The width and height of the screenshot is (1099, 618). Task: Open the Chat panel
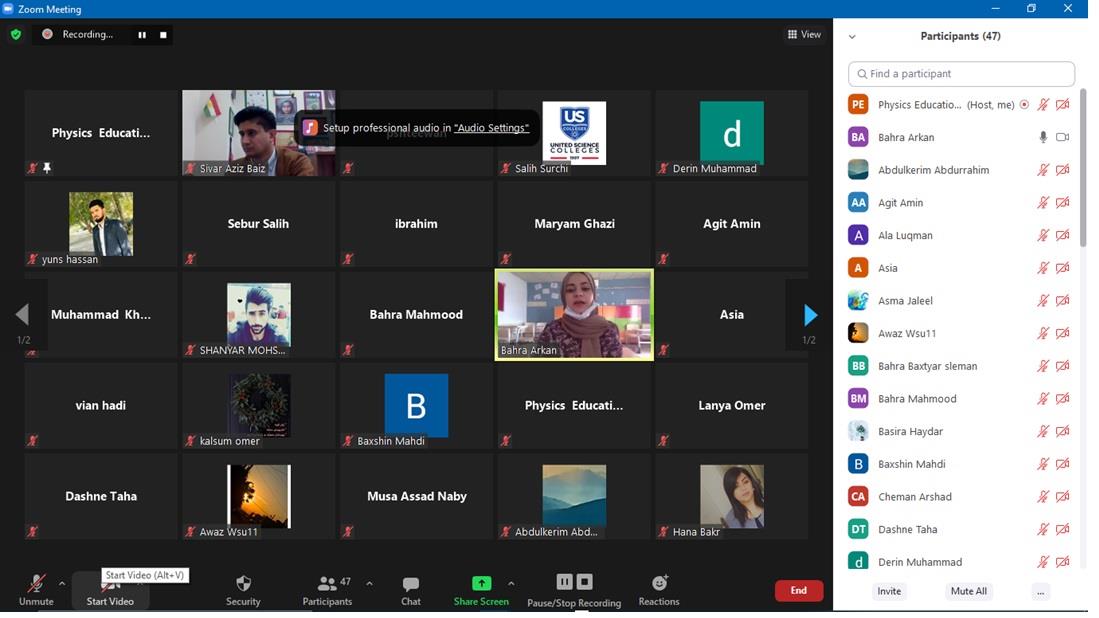pos(410,589)
